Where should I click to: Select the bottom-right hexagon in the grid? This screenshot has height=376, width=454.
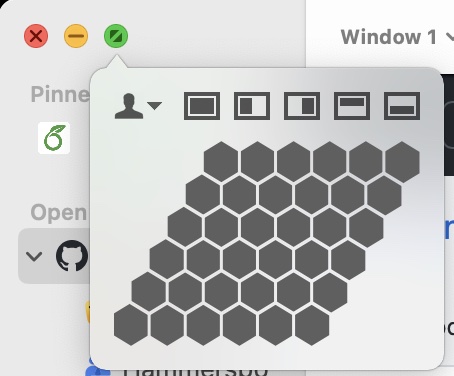click(312, 325)
